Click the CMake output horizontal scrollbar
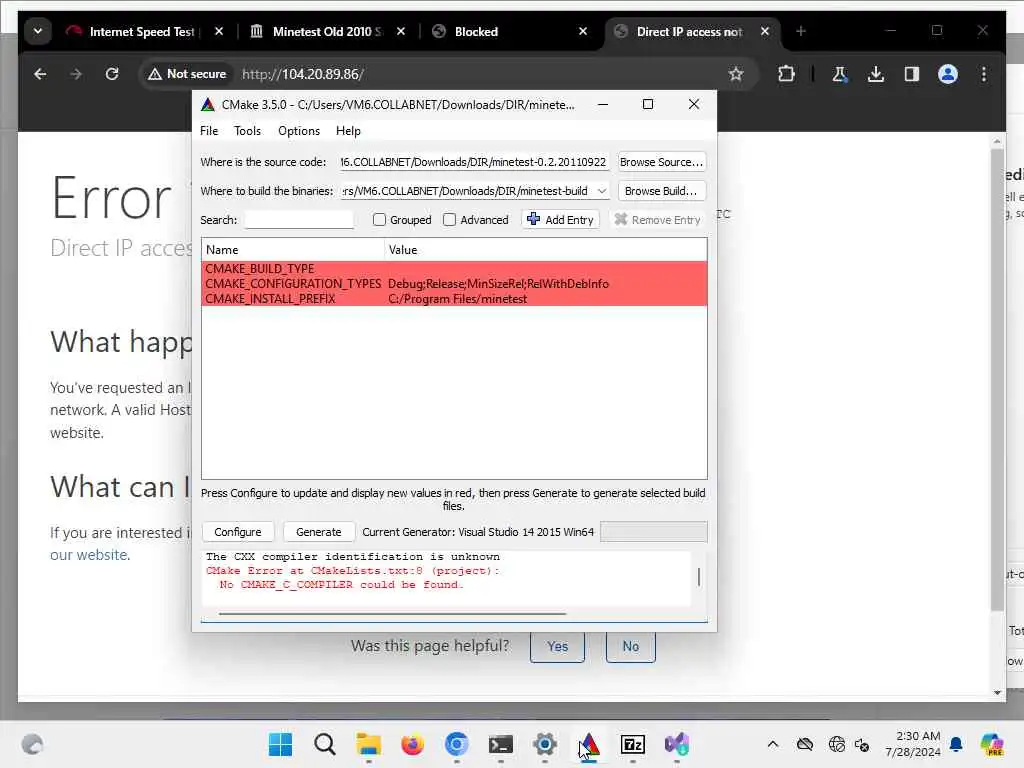1024x768 pixels. (x=392, y=613)
